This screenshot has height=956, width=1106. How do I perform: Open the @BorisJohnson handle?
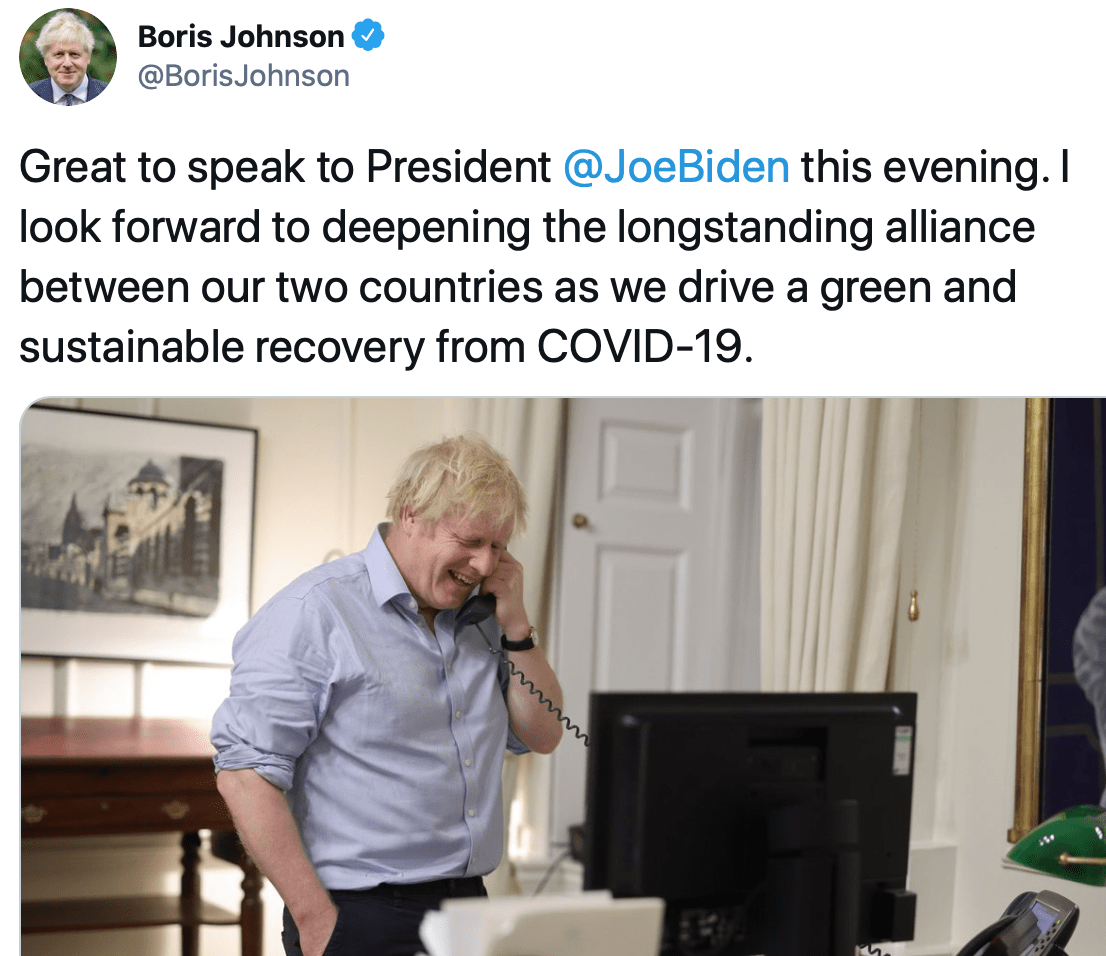point(243,76)
